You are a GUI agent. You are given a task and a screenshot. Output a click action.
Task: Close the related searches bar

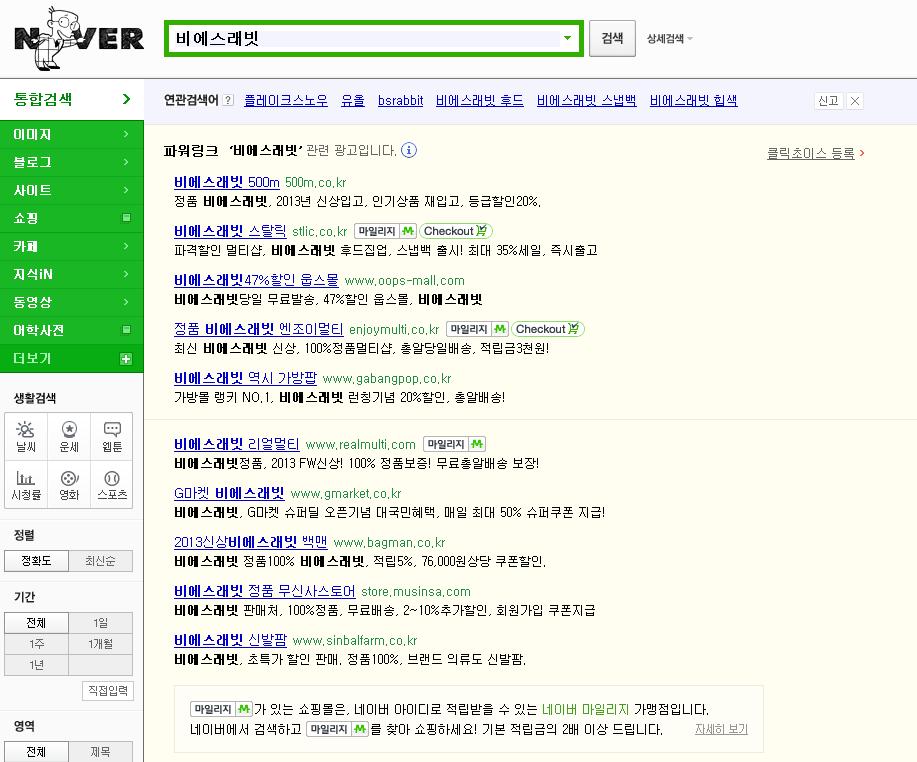coord(854,101)
